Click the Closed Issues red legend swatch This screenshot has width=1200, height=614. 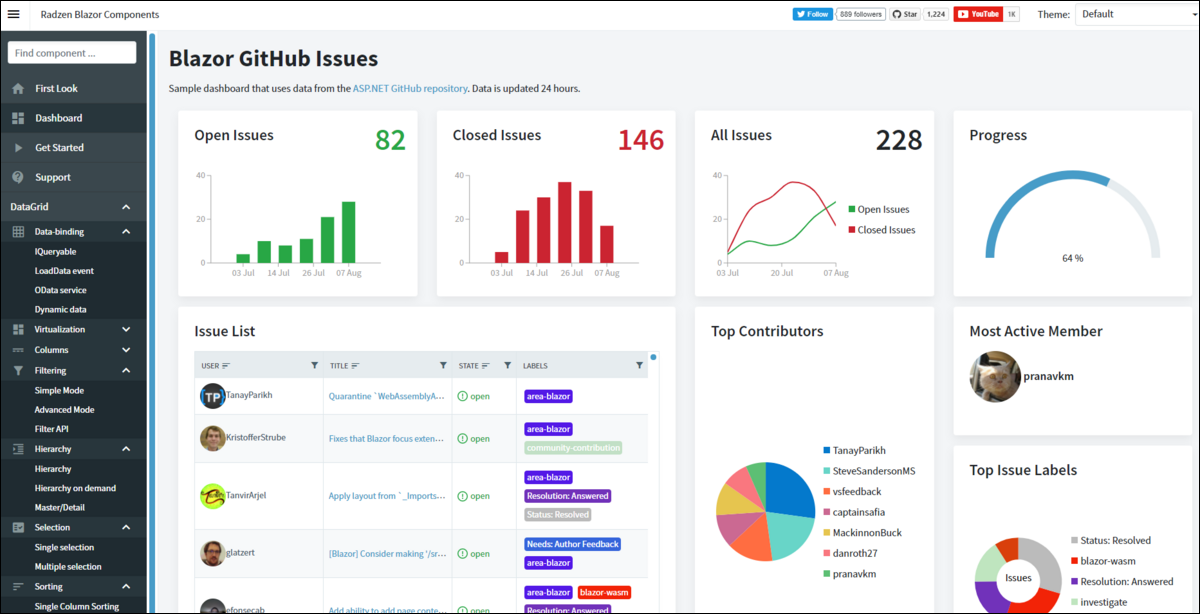point(851,230)
